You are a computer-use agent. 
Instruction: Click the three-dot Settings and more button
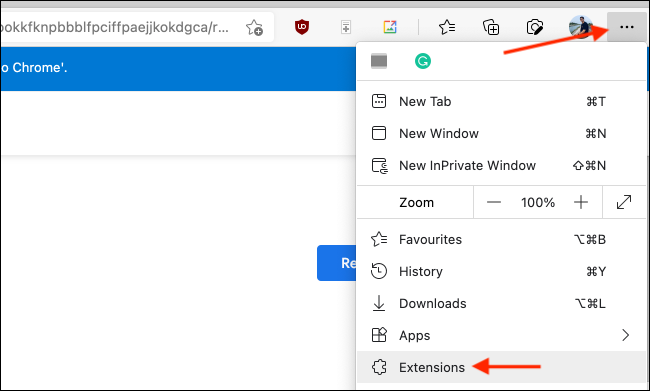coord(627,27)
